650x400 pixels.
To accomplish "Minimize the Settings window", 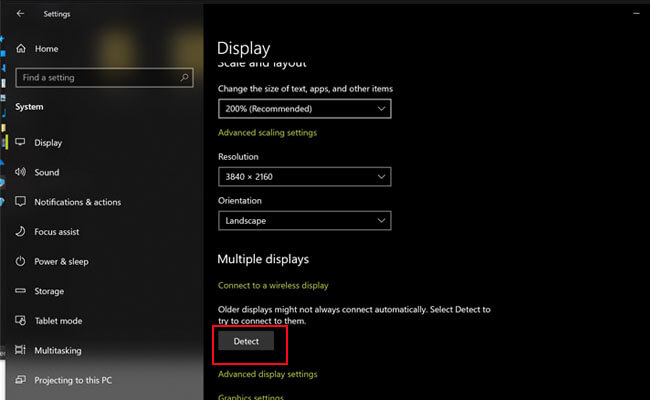I will pyautogui.click(x=636, y=14).
